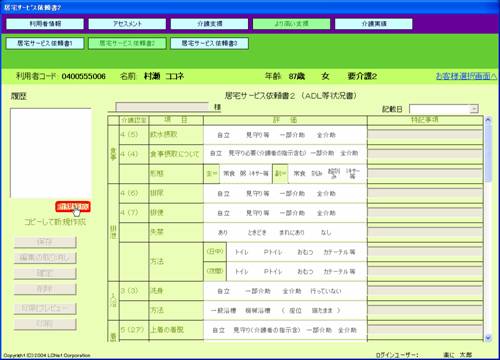Expand the 記載日 date dropdown
Viewport: 500px width, 360px height.
point(474,109)
